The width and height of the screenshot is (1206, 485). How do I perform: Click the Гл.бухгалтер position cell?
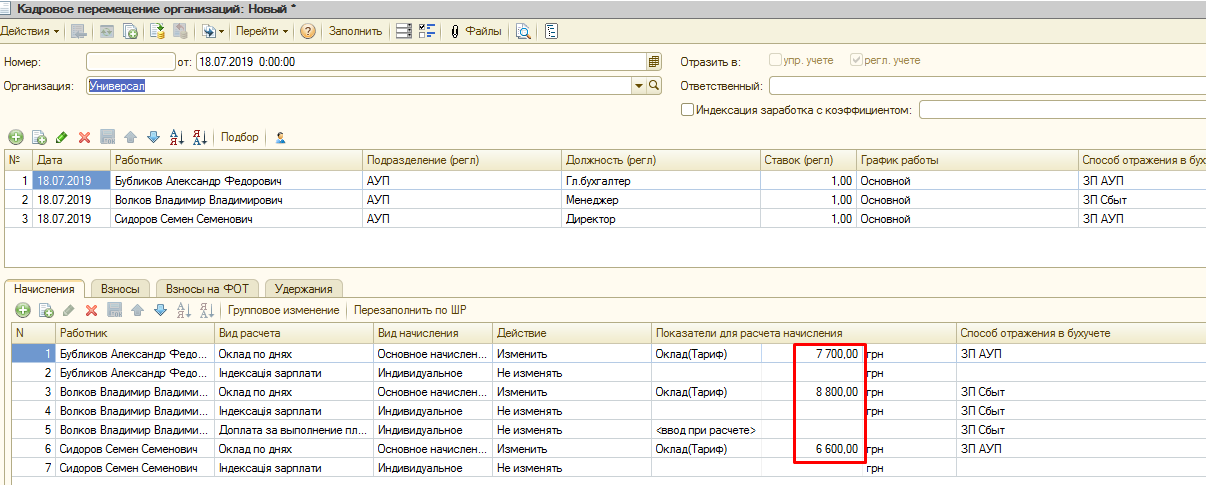661,181
